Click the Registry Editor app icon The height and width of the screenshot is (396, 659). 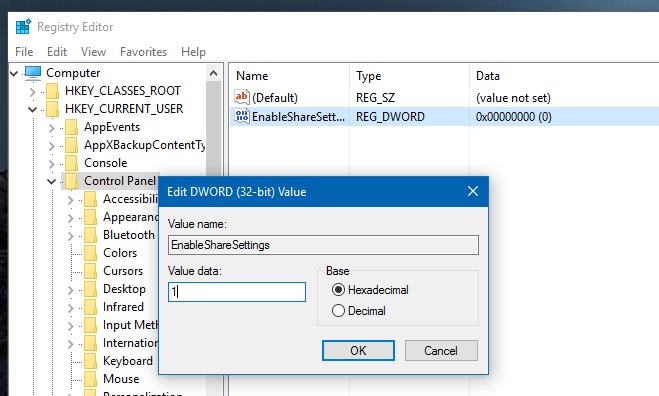coord(23,26)
